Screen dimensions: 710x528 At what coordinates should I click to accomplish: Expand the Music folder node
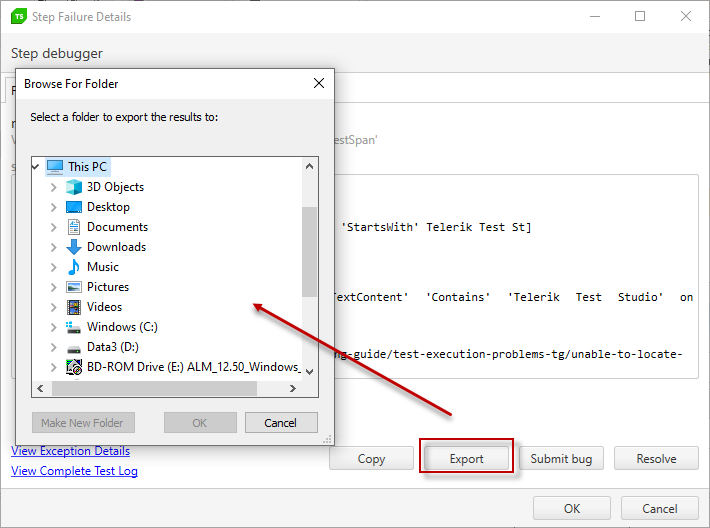(53, 267)
